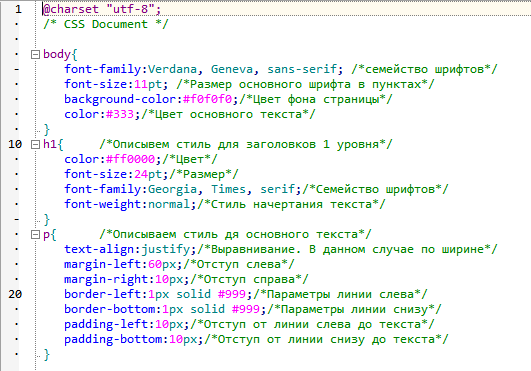Click comment 'Описываем стиль дя основного текста'
The image size is (531, 371).
(235, 234)
